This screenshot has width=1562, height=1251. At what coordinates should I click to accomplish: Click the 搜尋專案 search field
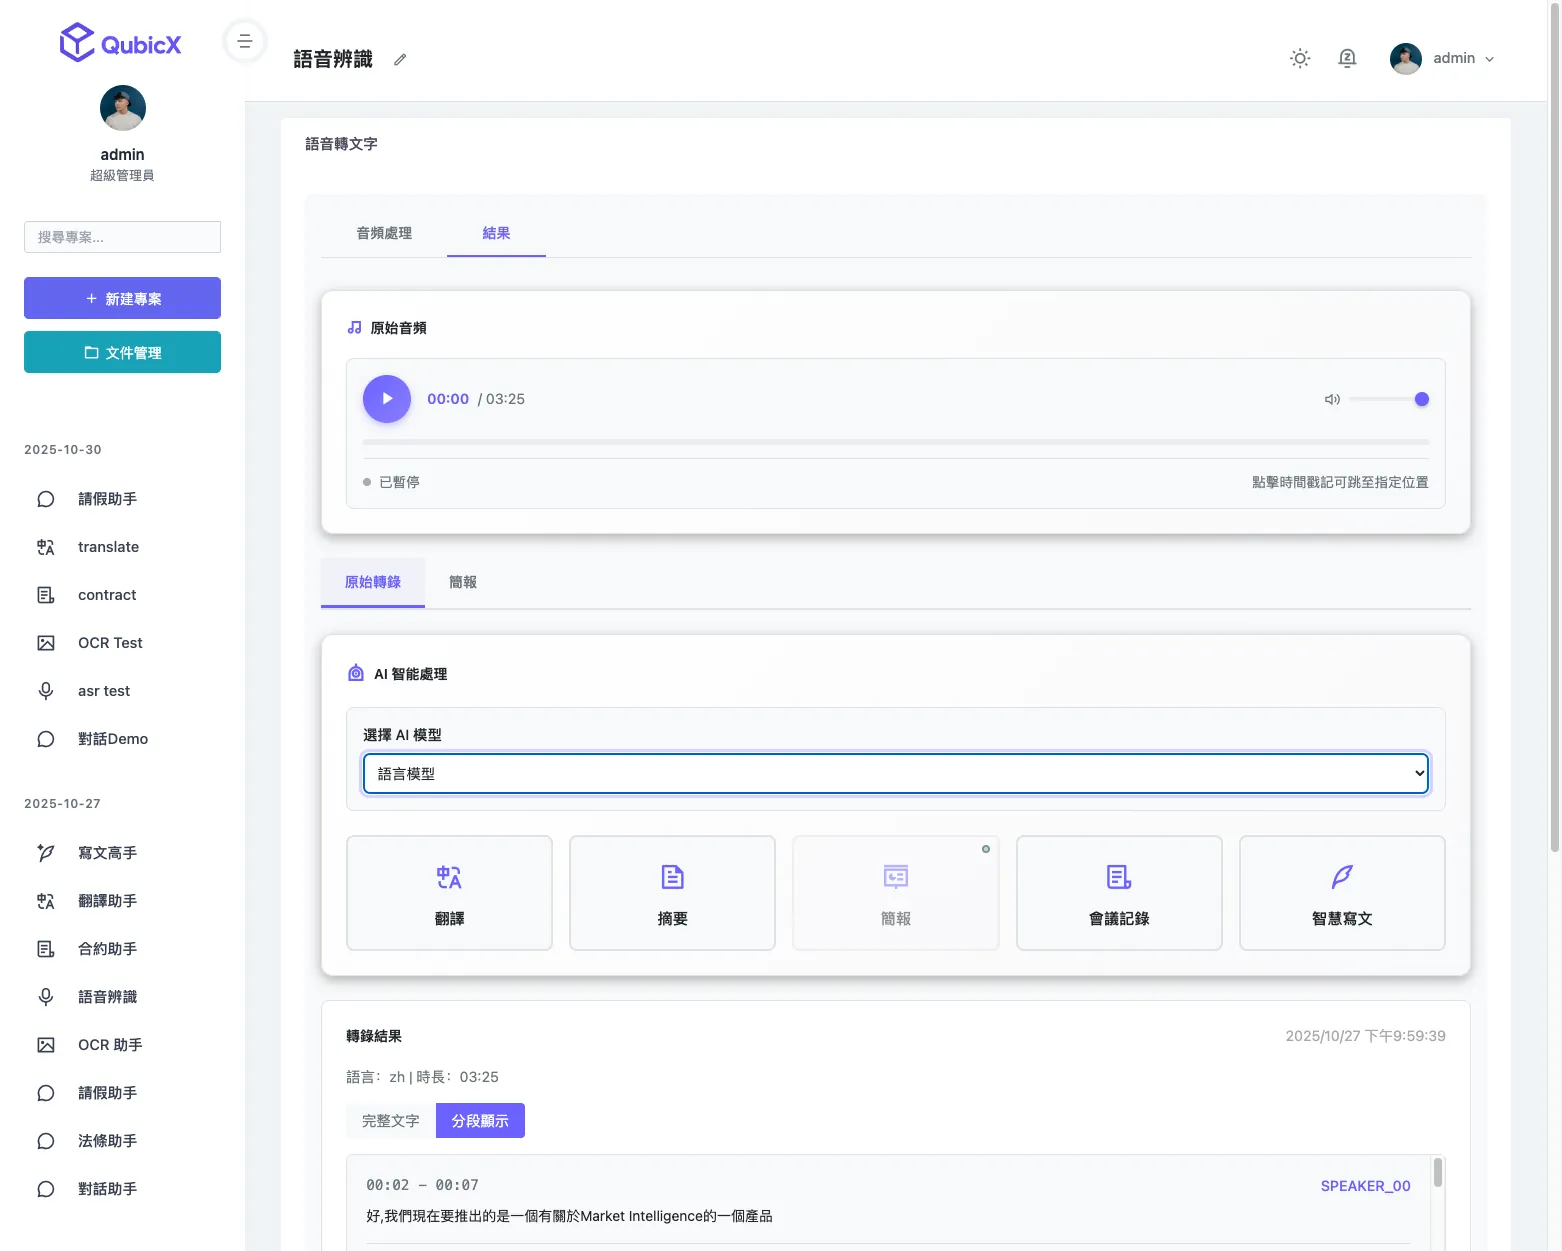pyautogui.click(x=122, y=237)
